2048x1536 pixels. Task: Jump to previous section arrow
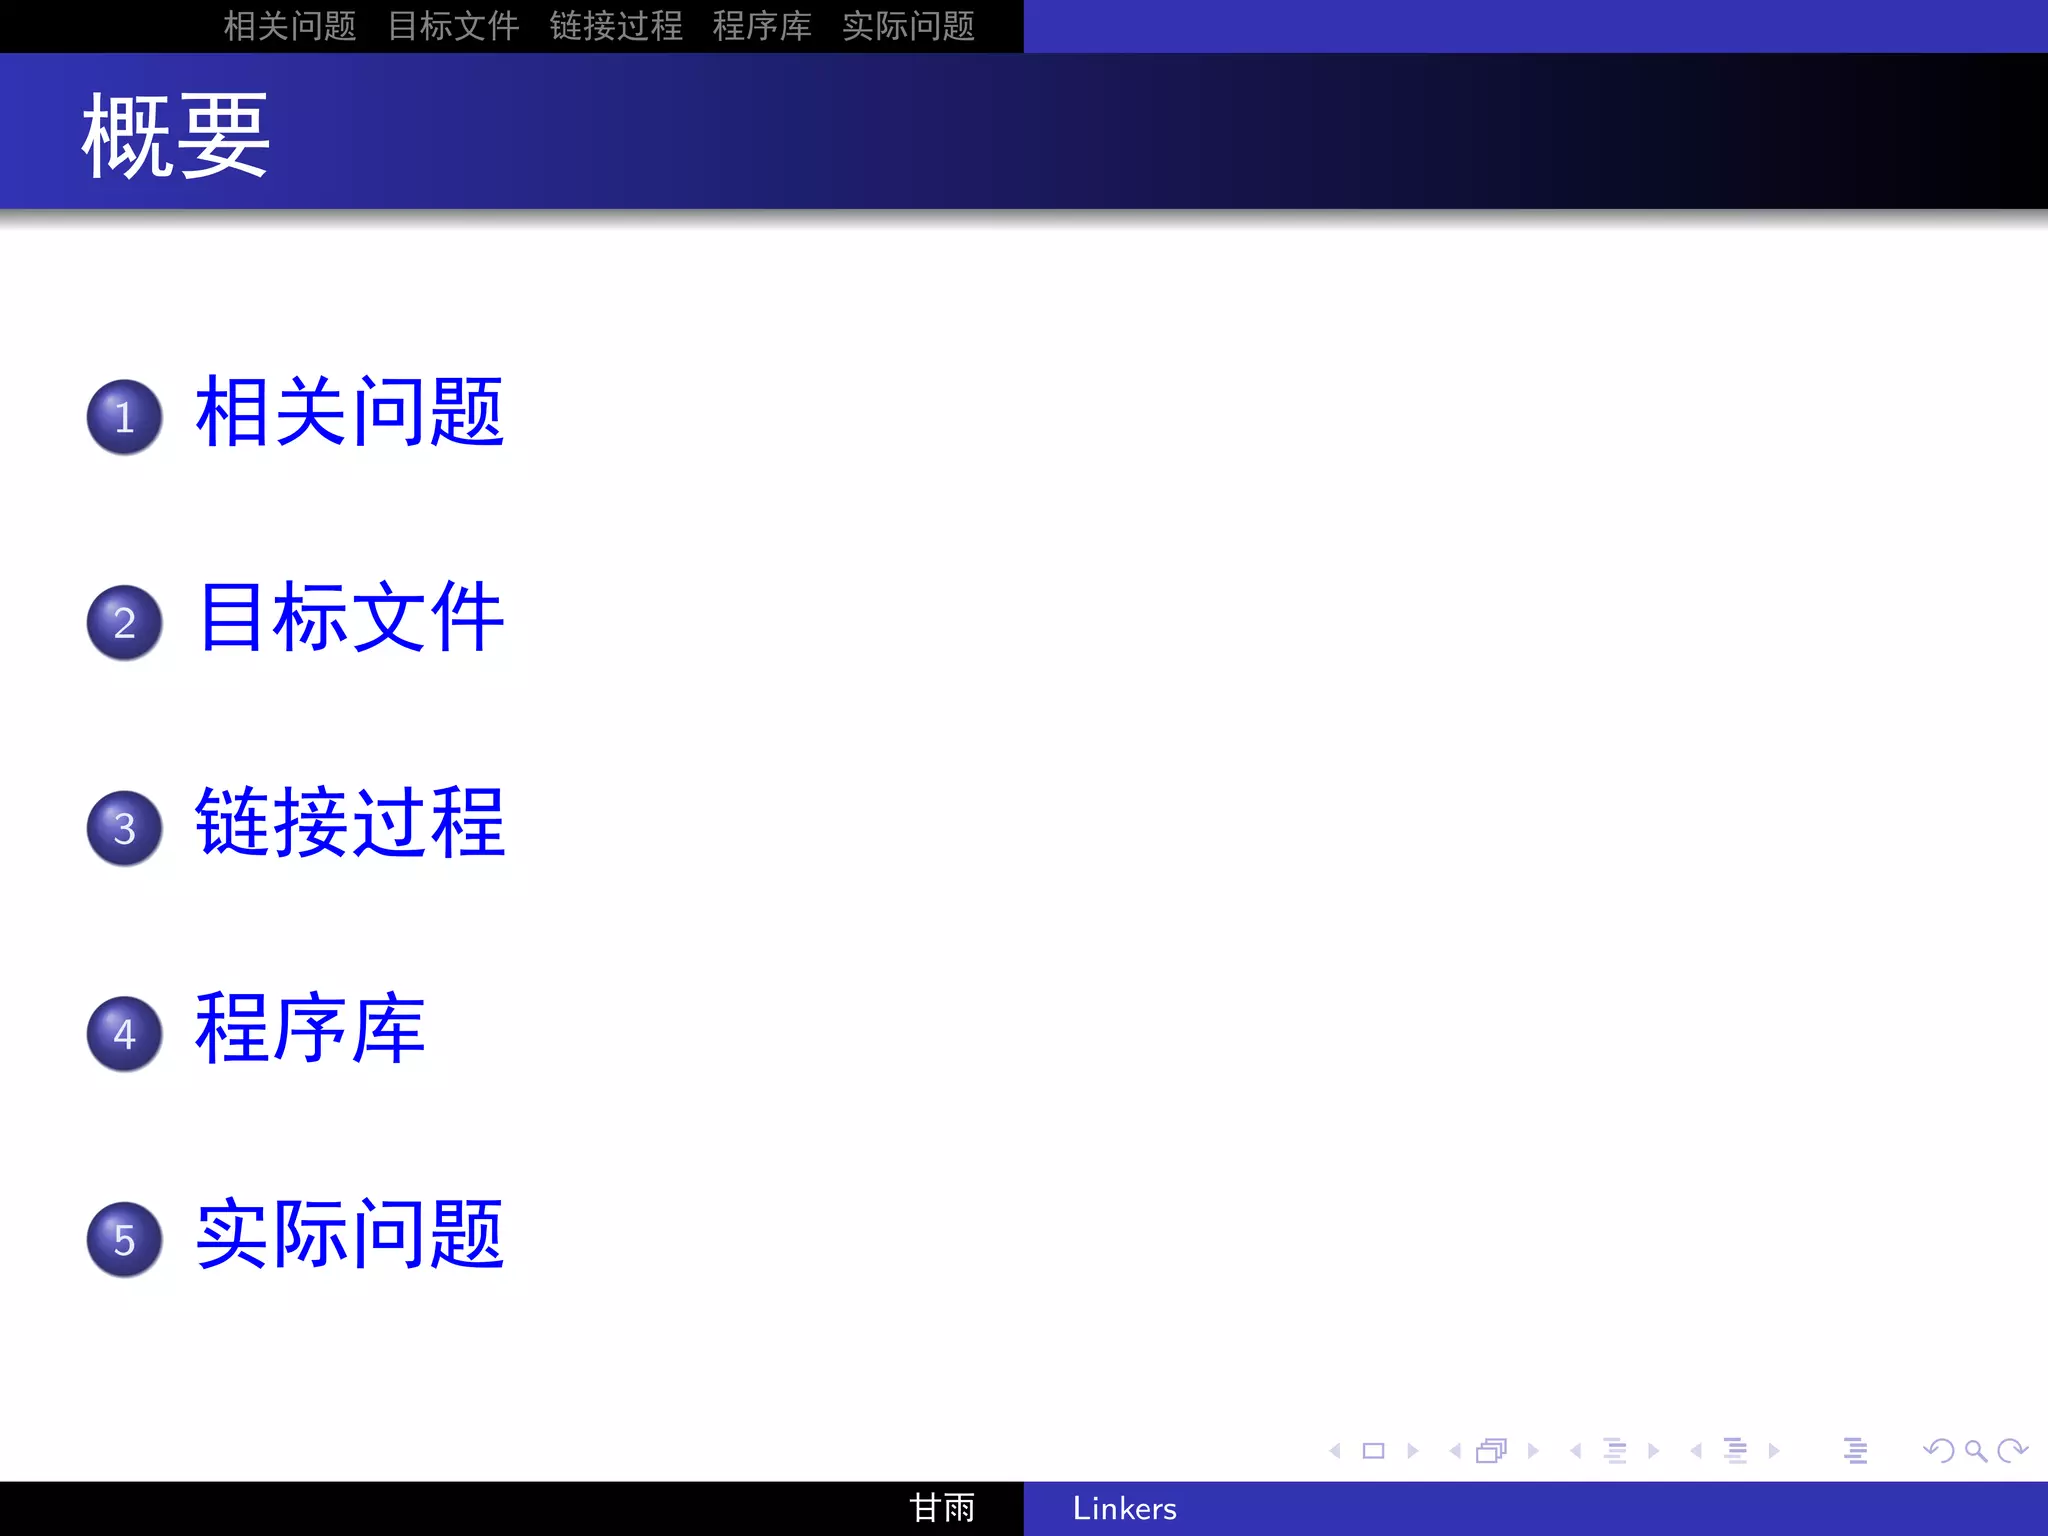click(x=1696, y=1451)
